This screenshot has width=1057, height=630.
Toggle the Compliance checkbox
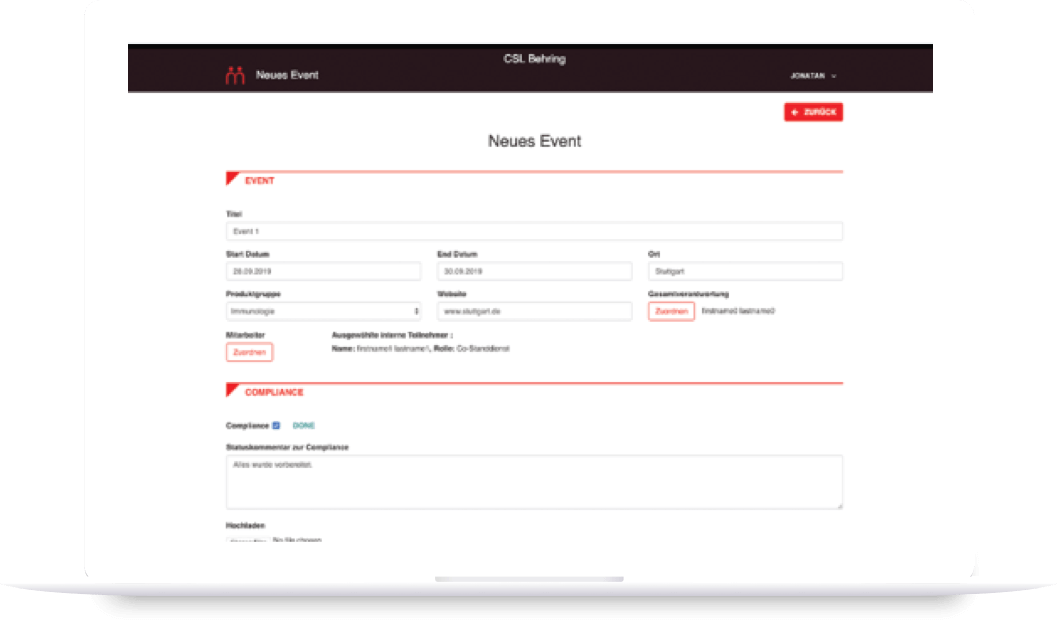[276, 425]
